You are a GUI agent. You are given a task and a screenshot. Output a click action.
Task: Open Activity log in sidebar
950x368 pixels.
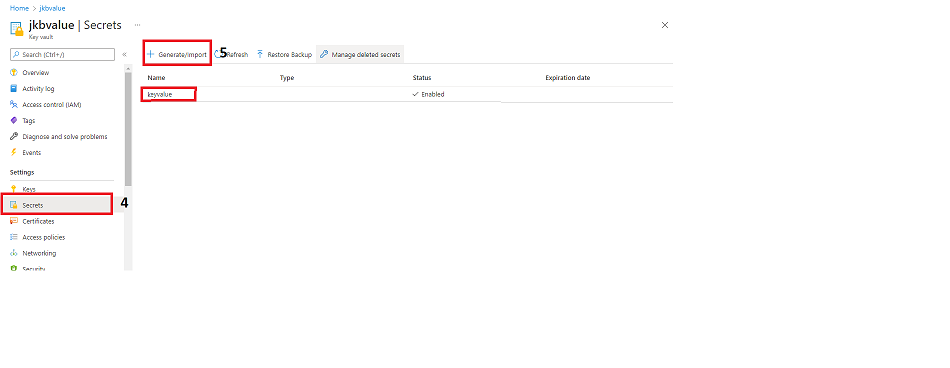[x=38, y=89]
